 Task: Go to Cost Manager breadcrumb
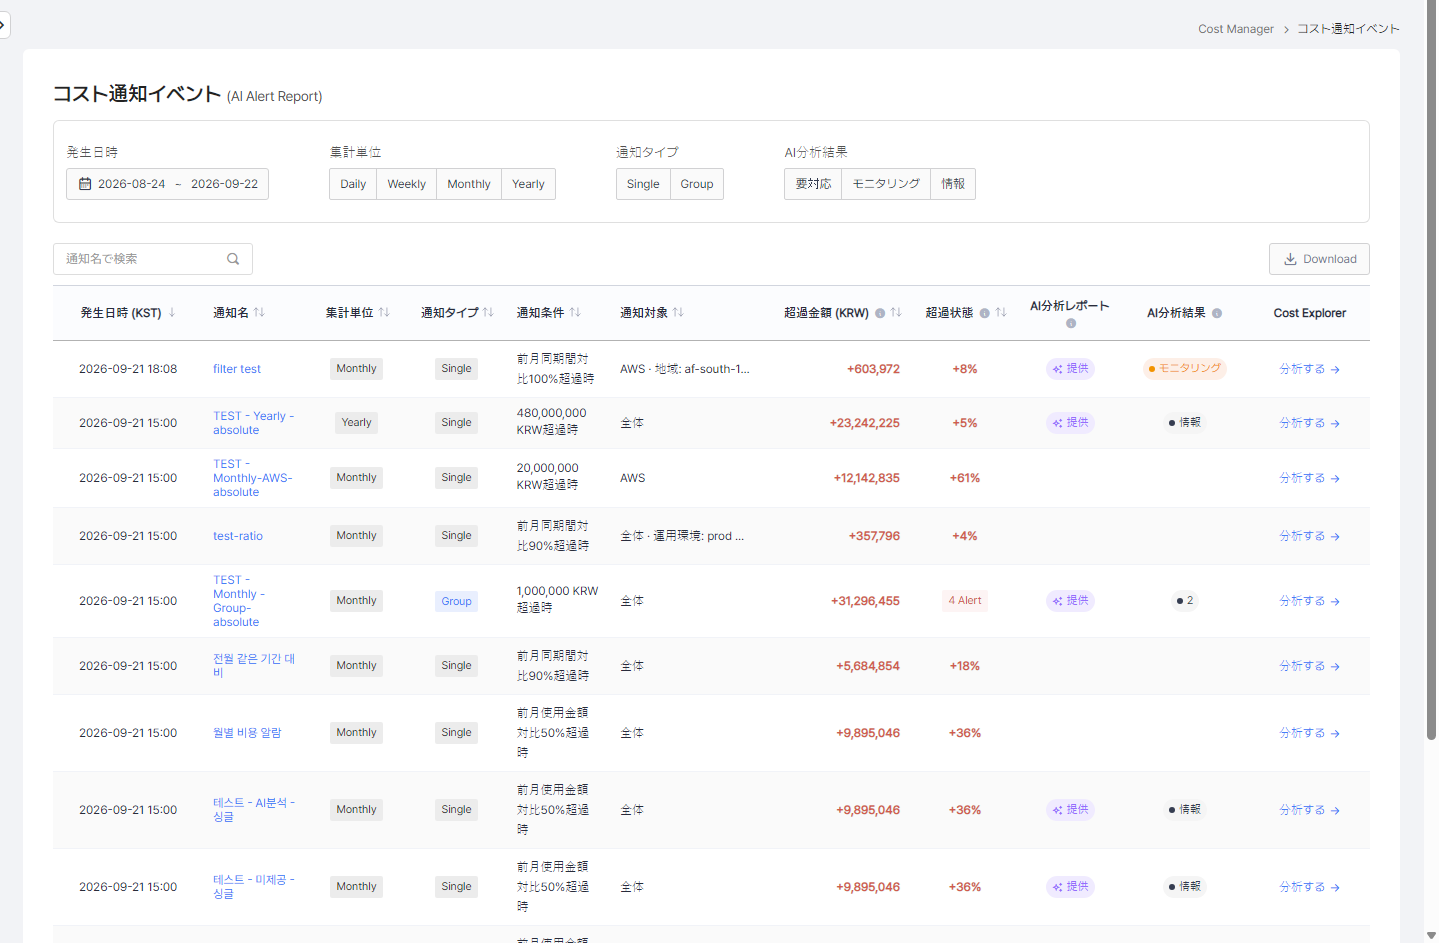click(1236, 29)
